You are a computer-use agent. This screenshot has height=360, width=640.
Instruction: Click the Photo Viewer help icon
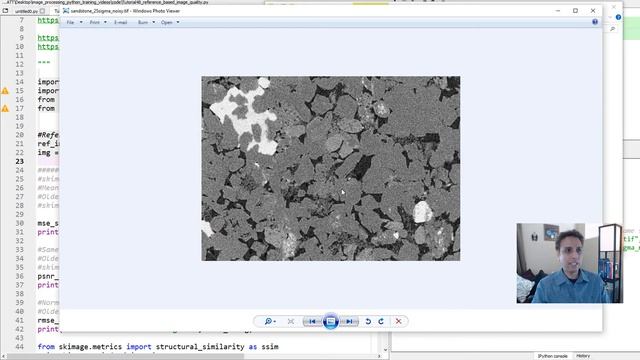[595, 22]
